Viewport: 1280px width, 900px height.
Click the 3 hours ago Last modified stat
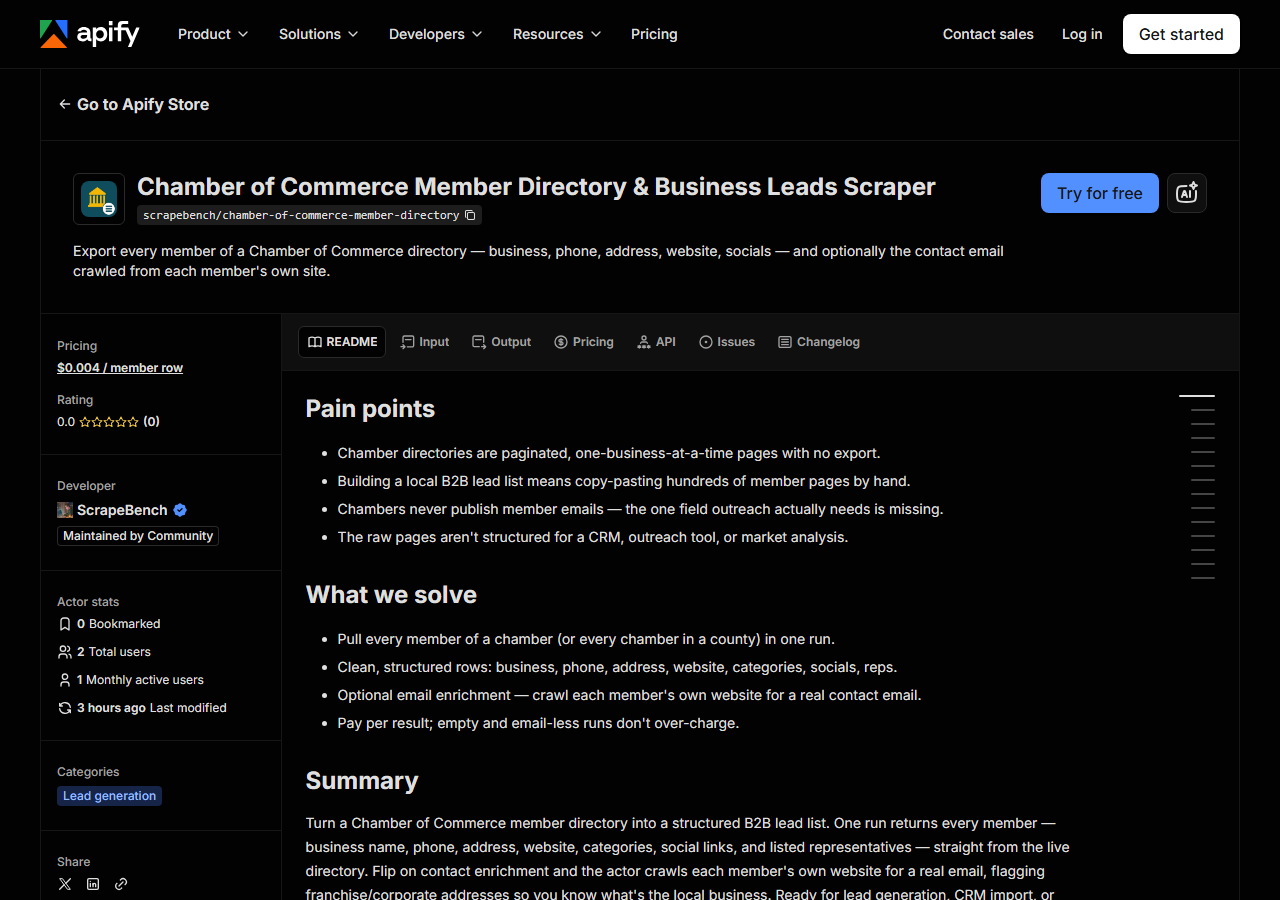[x=142, y=708]
